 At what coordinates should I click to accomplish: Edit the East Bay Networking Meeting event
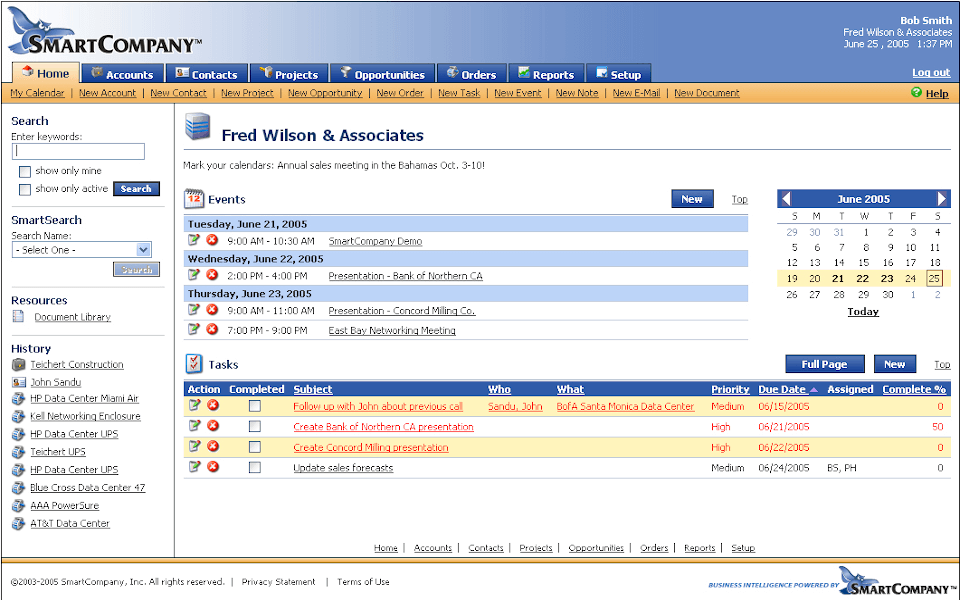pyautogui.click(x=193, y=329)
